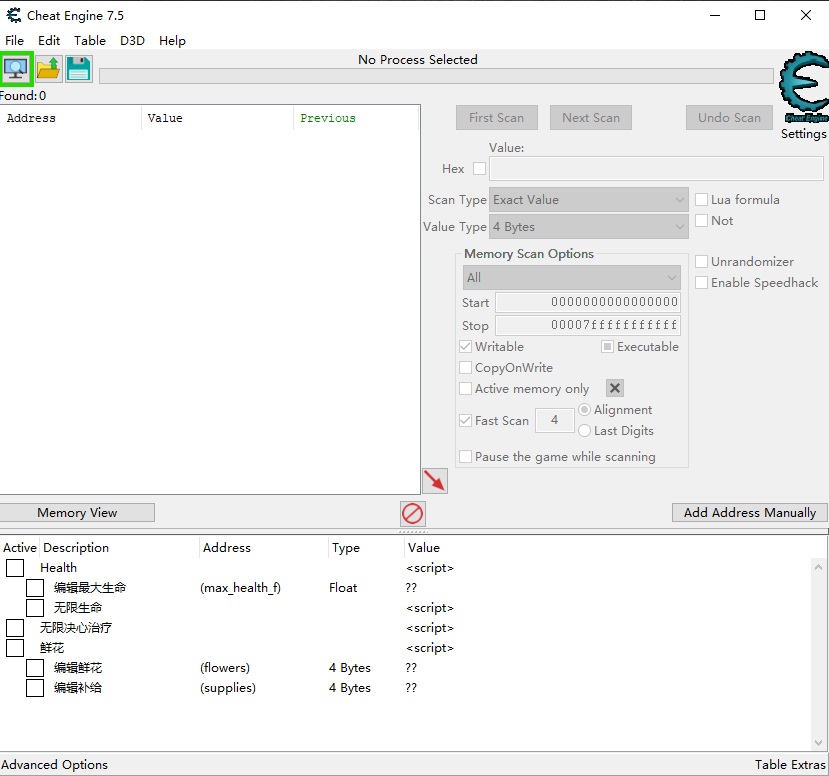Open the Scan Type dropdown
The height and width of the screenshot is (776, 829).
[588, 200]
